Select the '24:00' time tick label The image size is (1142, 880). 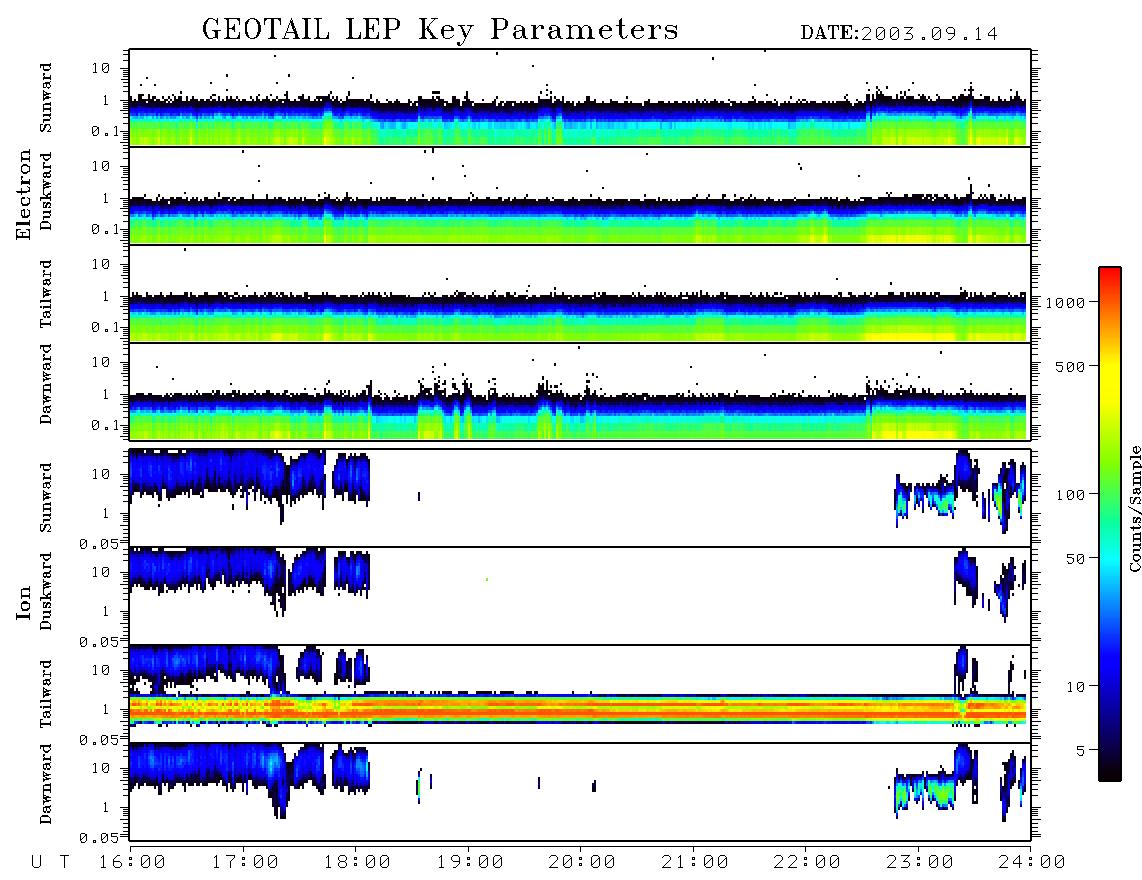pyautogui.click(x=1032, y=862)
